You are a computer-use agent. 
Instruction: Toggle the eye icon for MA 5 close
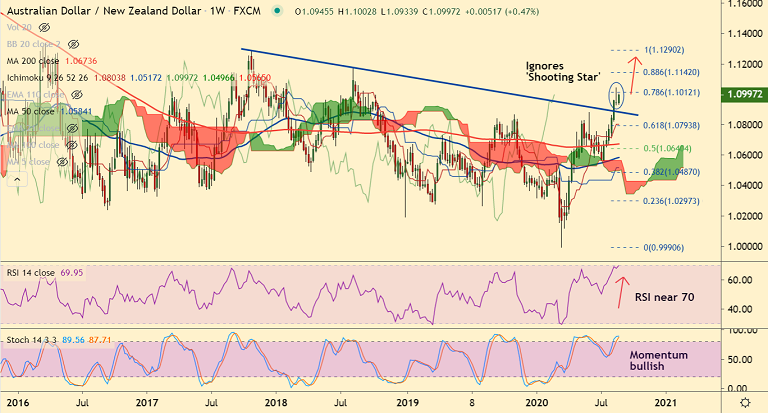click(62, 162)
